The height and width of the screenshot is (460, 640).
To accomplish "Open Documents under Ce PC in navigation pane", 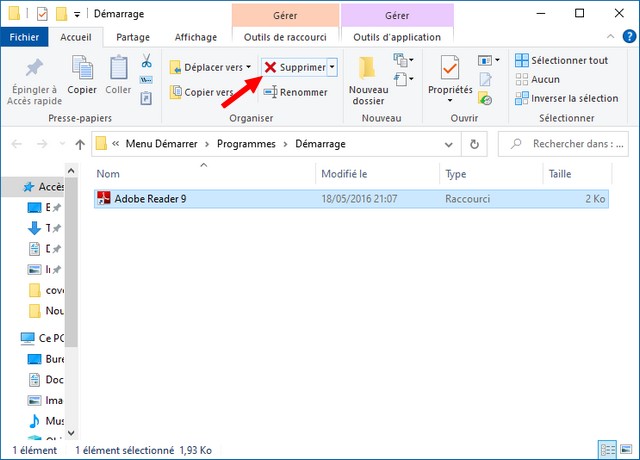I will pyautogui.click(x=45, y=380).
